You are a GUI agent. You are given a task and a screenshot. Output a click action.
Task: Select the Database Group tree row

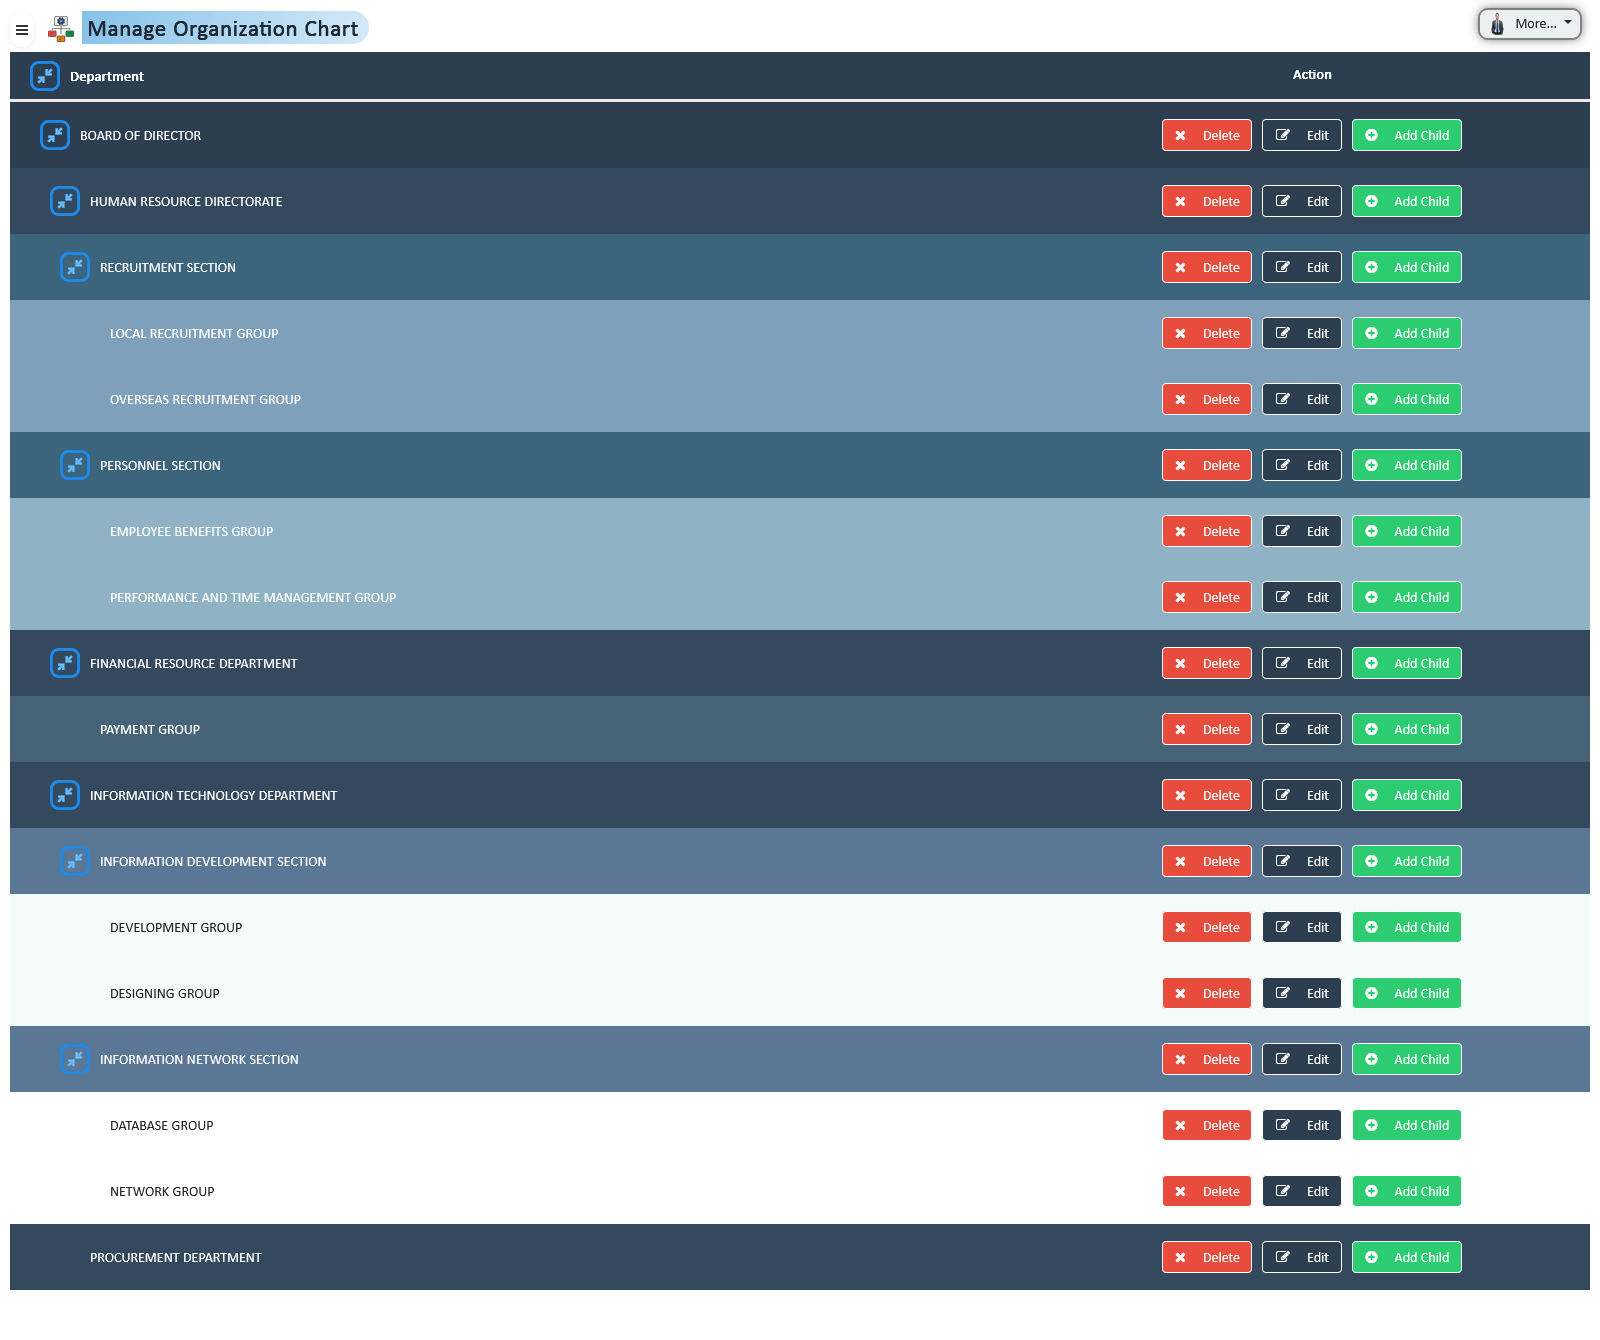click(x=162, y=1125)
